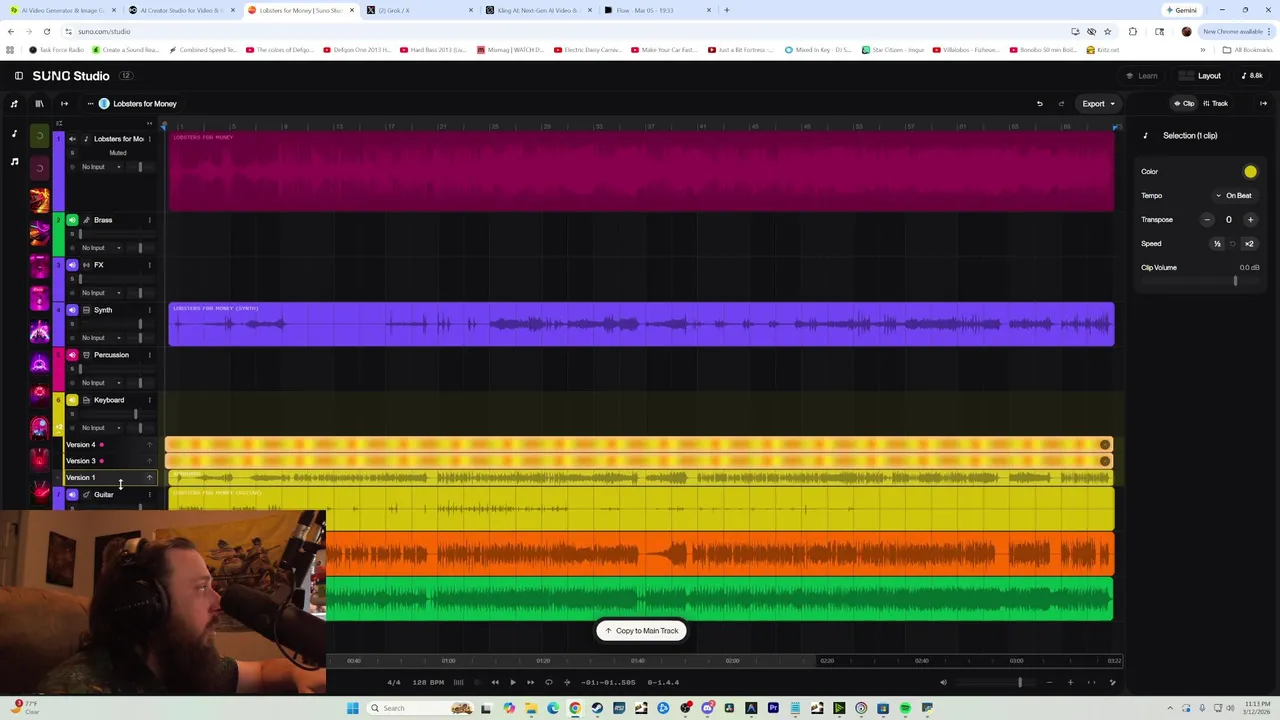
Task: Mute the Synth track
Action: (x=72, y=310)
